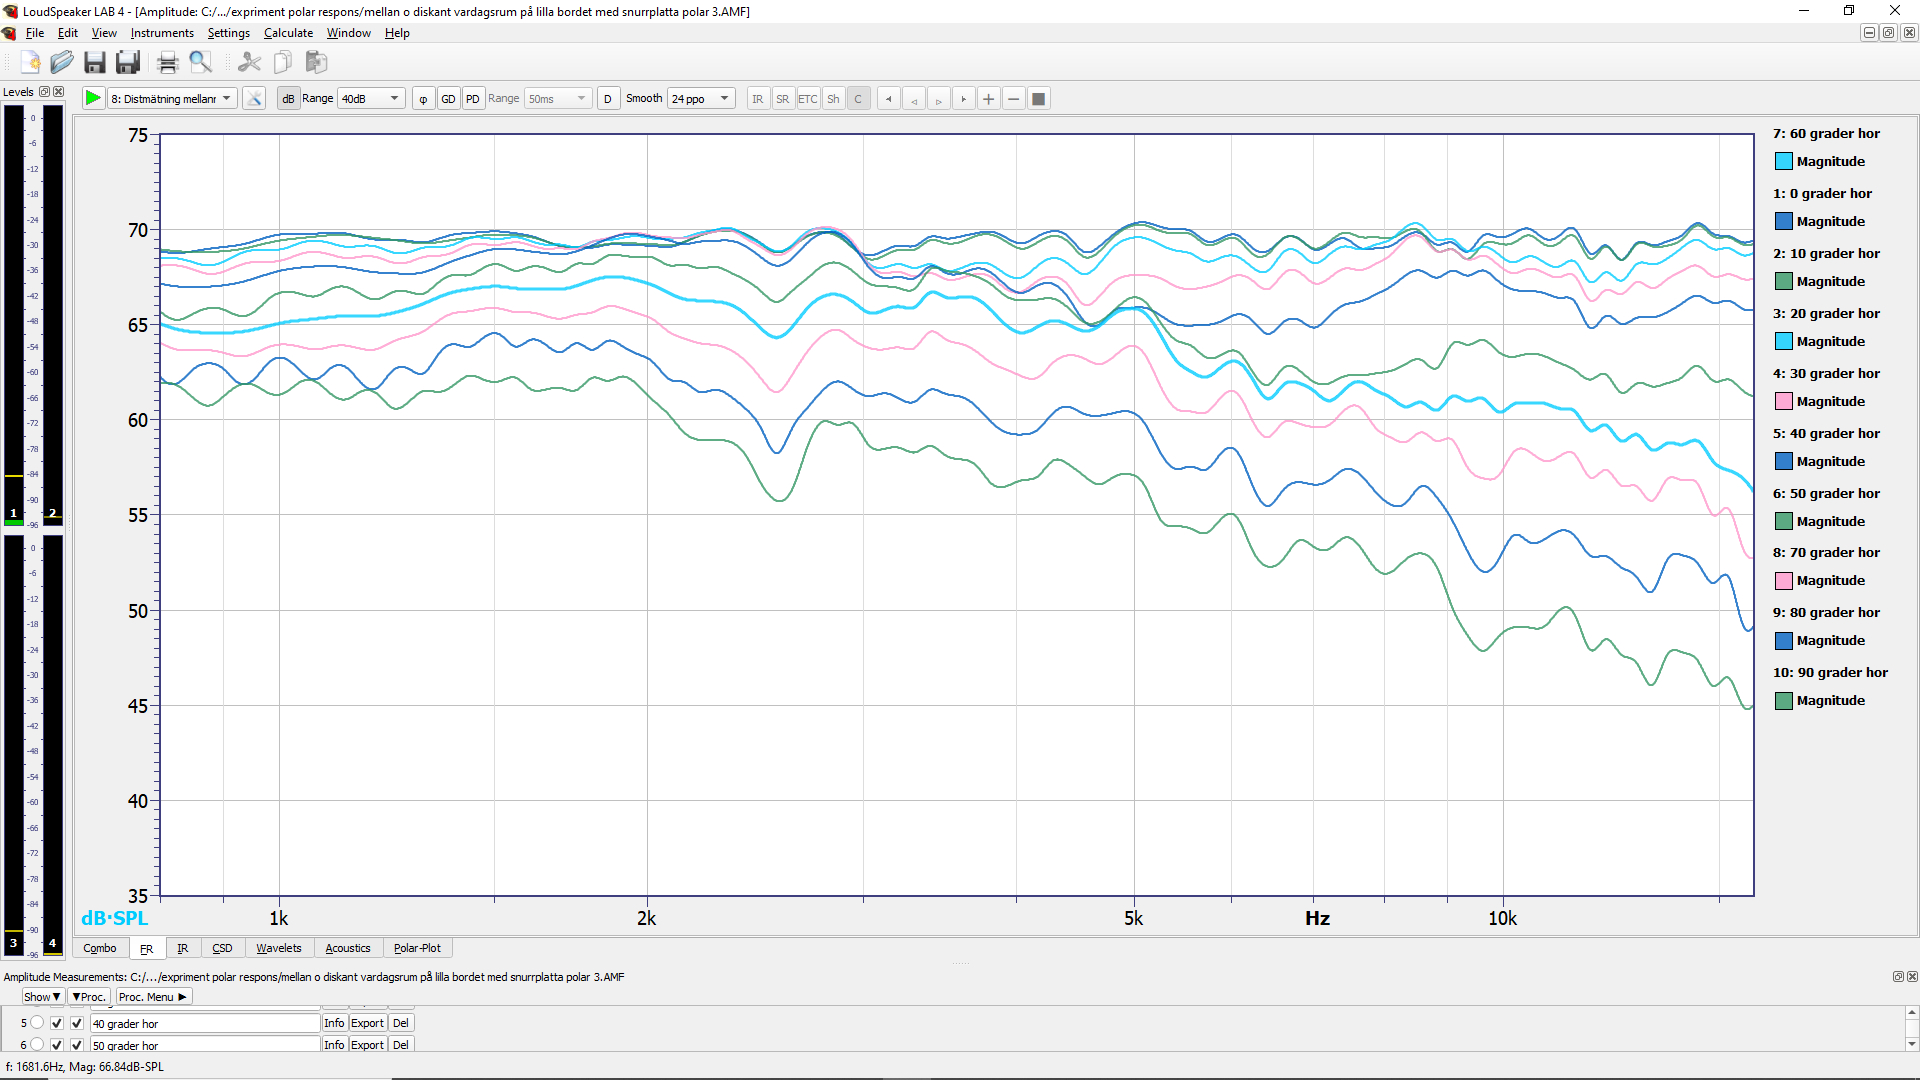1920x1080 pixels.
Task: Toggle GD group delay button
Action: pyautogui.click(x=448, y=98)
